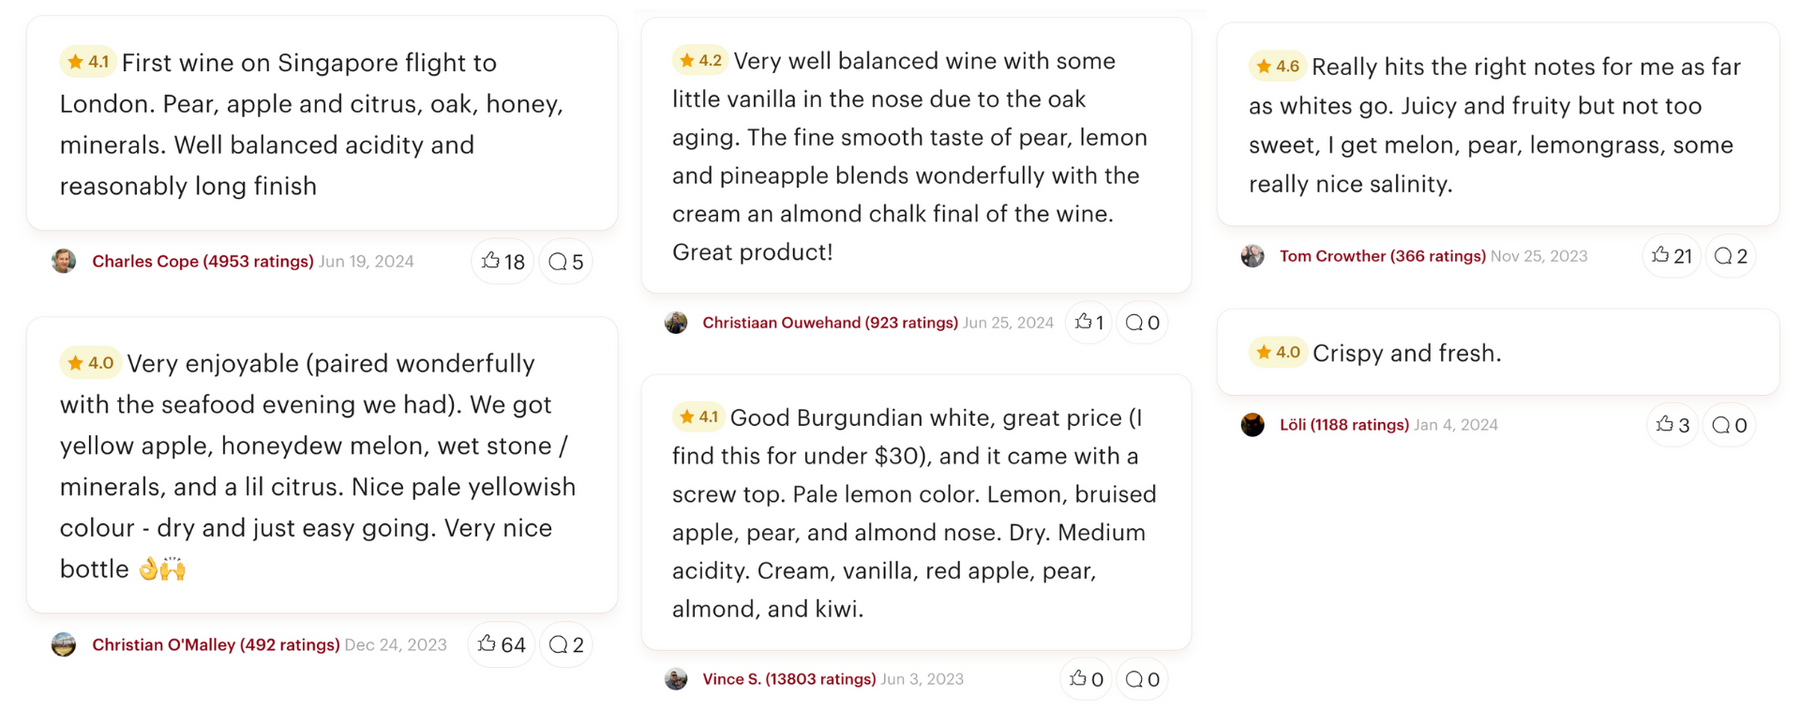Open Tom Crowther's profile link
The image size is (1800, 711).
pyautogui.click(x=1382, y=257)
